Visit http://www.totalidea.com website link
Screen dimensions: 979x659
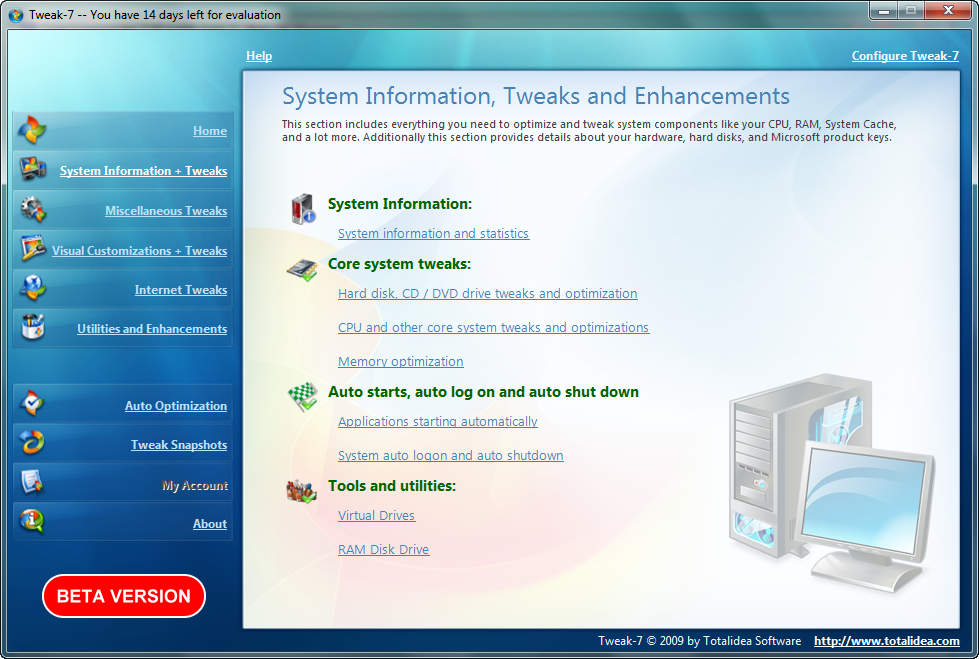(x=887, y=641)
